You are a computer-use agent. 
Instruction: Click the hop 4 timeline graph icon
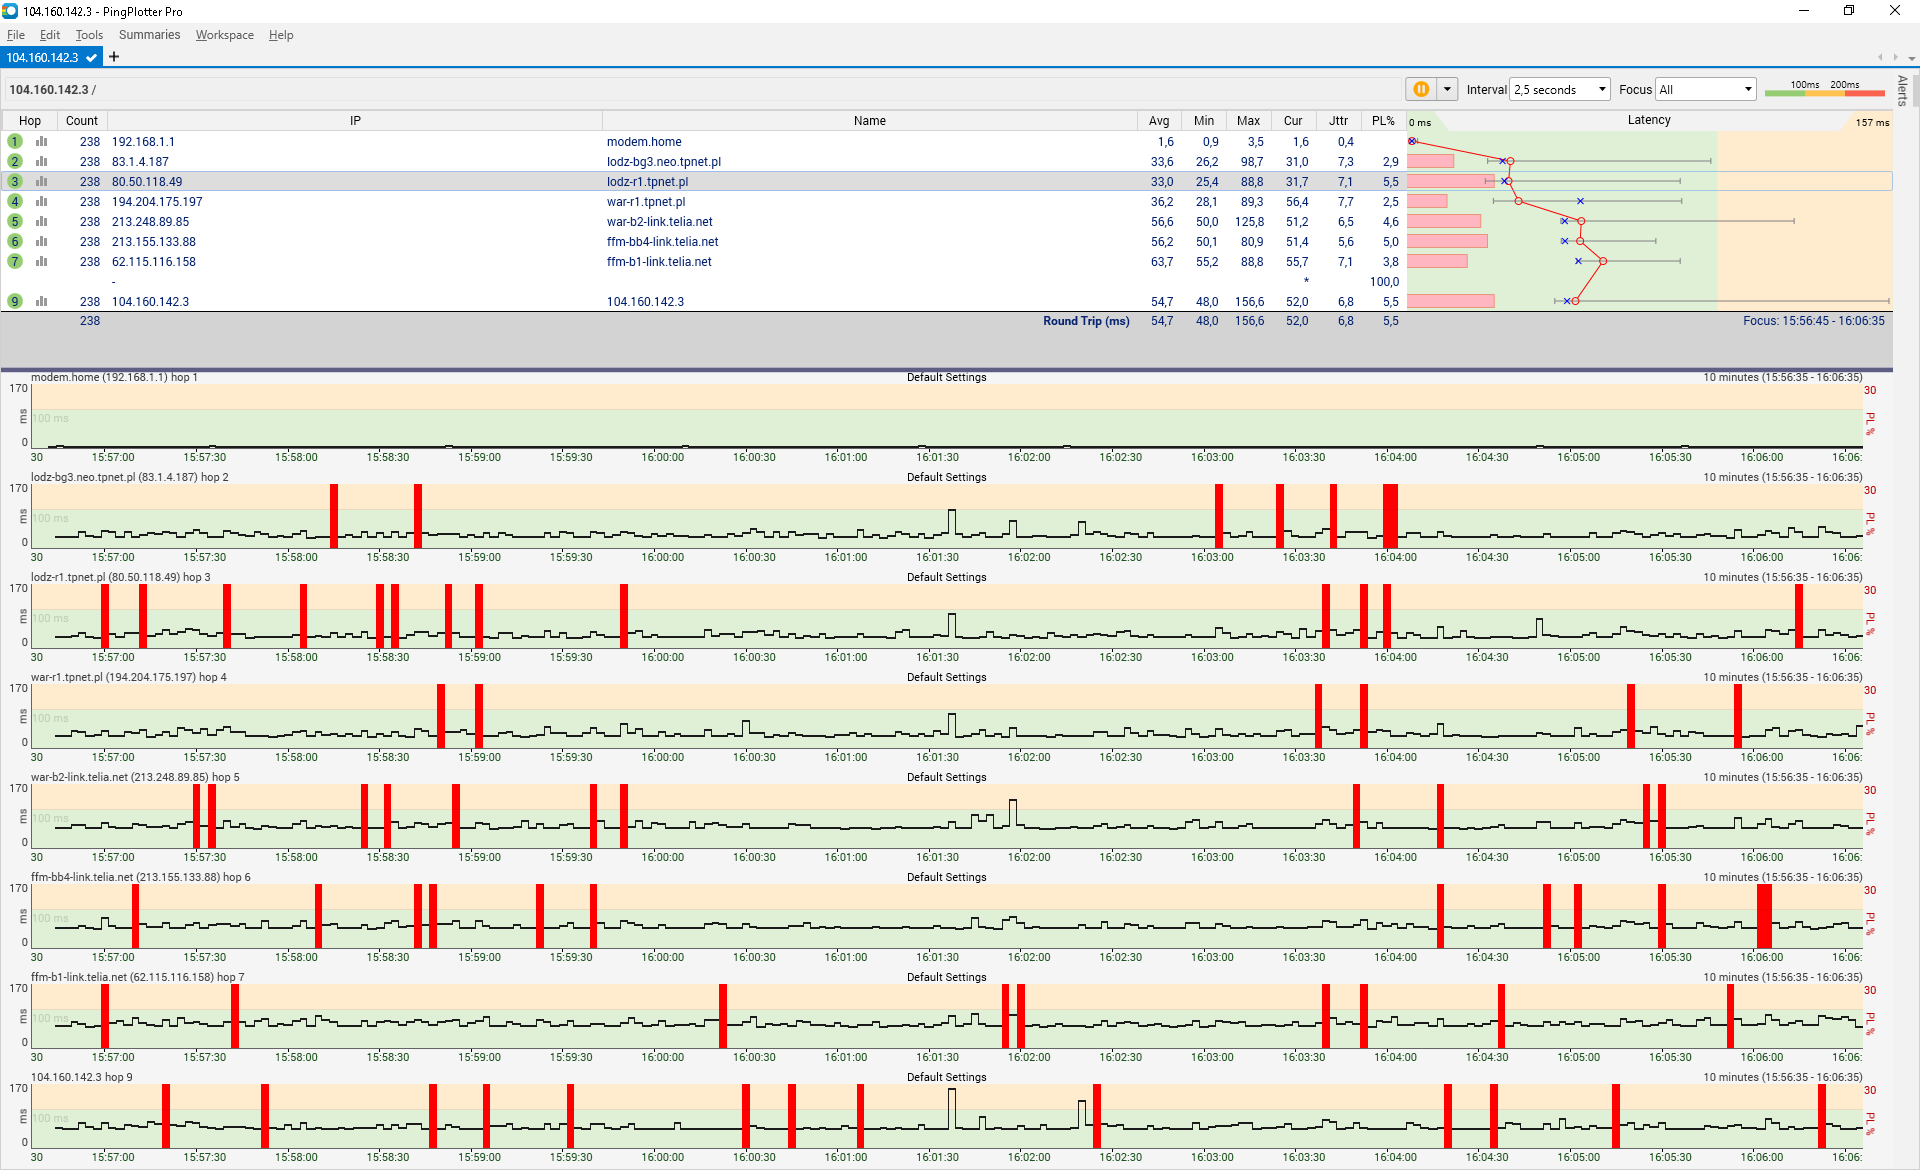click(42, 202)
